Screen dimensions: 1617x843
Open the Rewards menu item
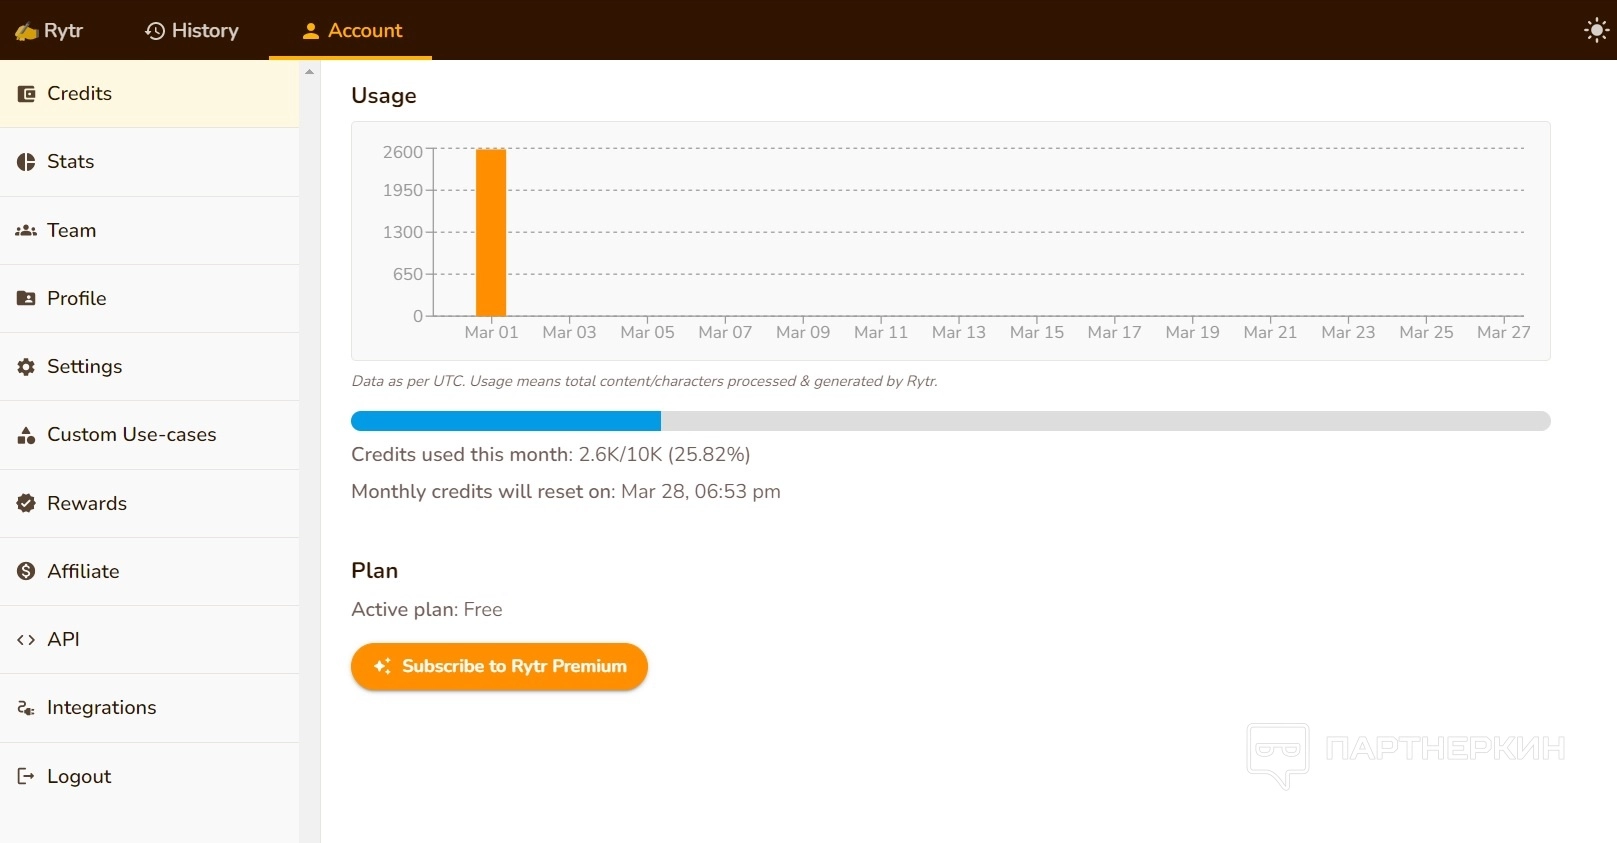[87, 503]
